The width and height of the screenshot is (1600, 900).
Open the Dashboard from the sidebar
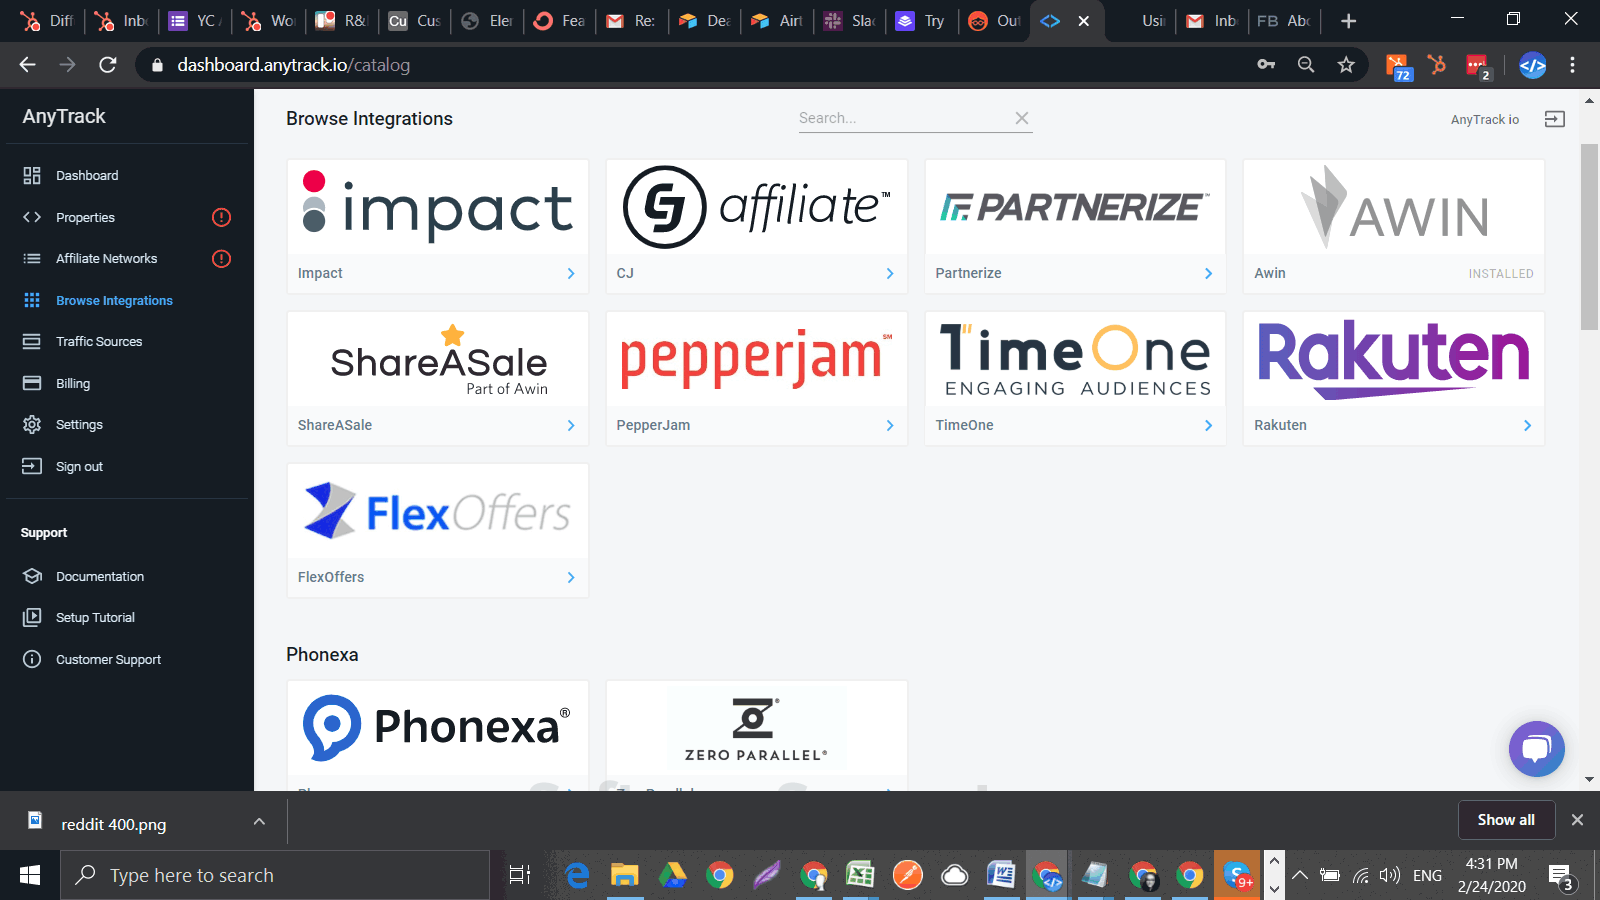coord(87,175)
